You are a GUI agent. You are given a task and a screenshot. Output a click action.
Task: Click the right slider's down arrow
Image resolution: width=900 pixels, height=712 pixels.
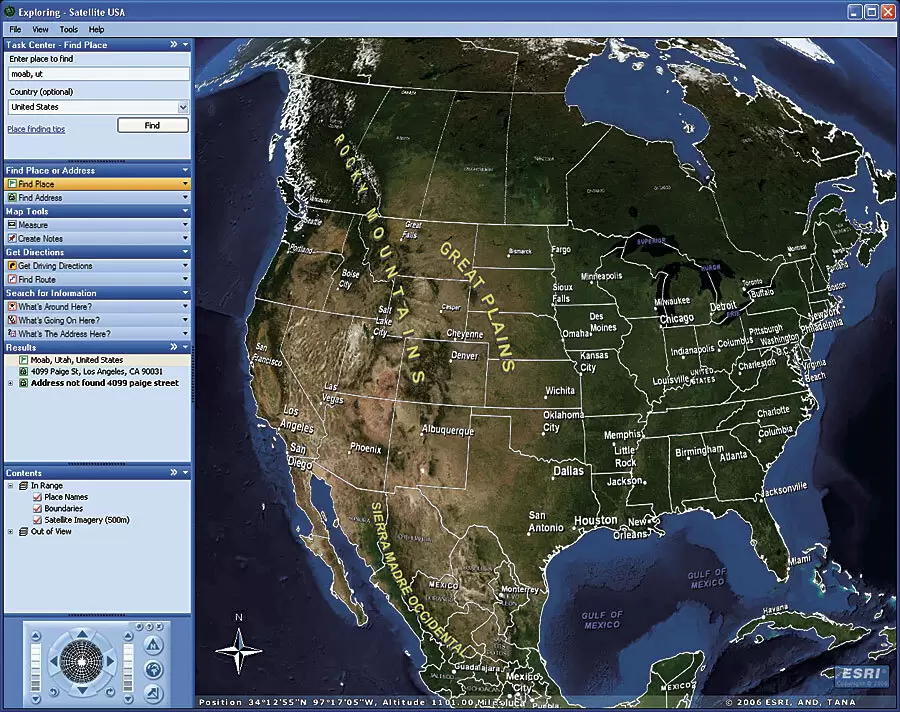point(128,699)
